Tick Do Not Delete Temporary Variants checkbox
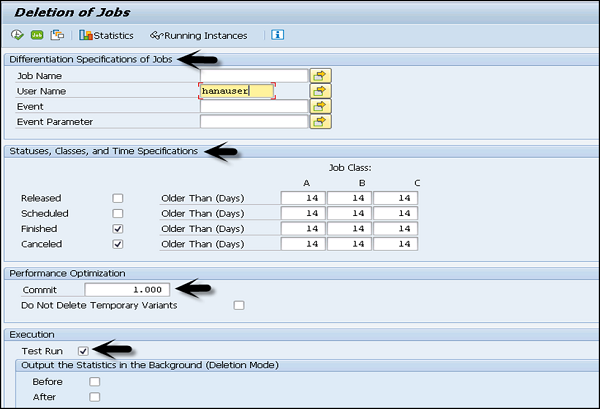 click(239, 305)
